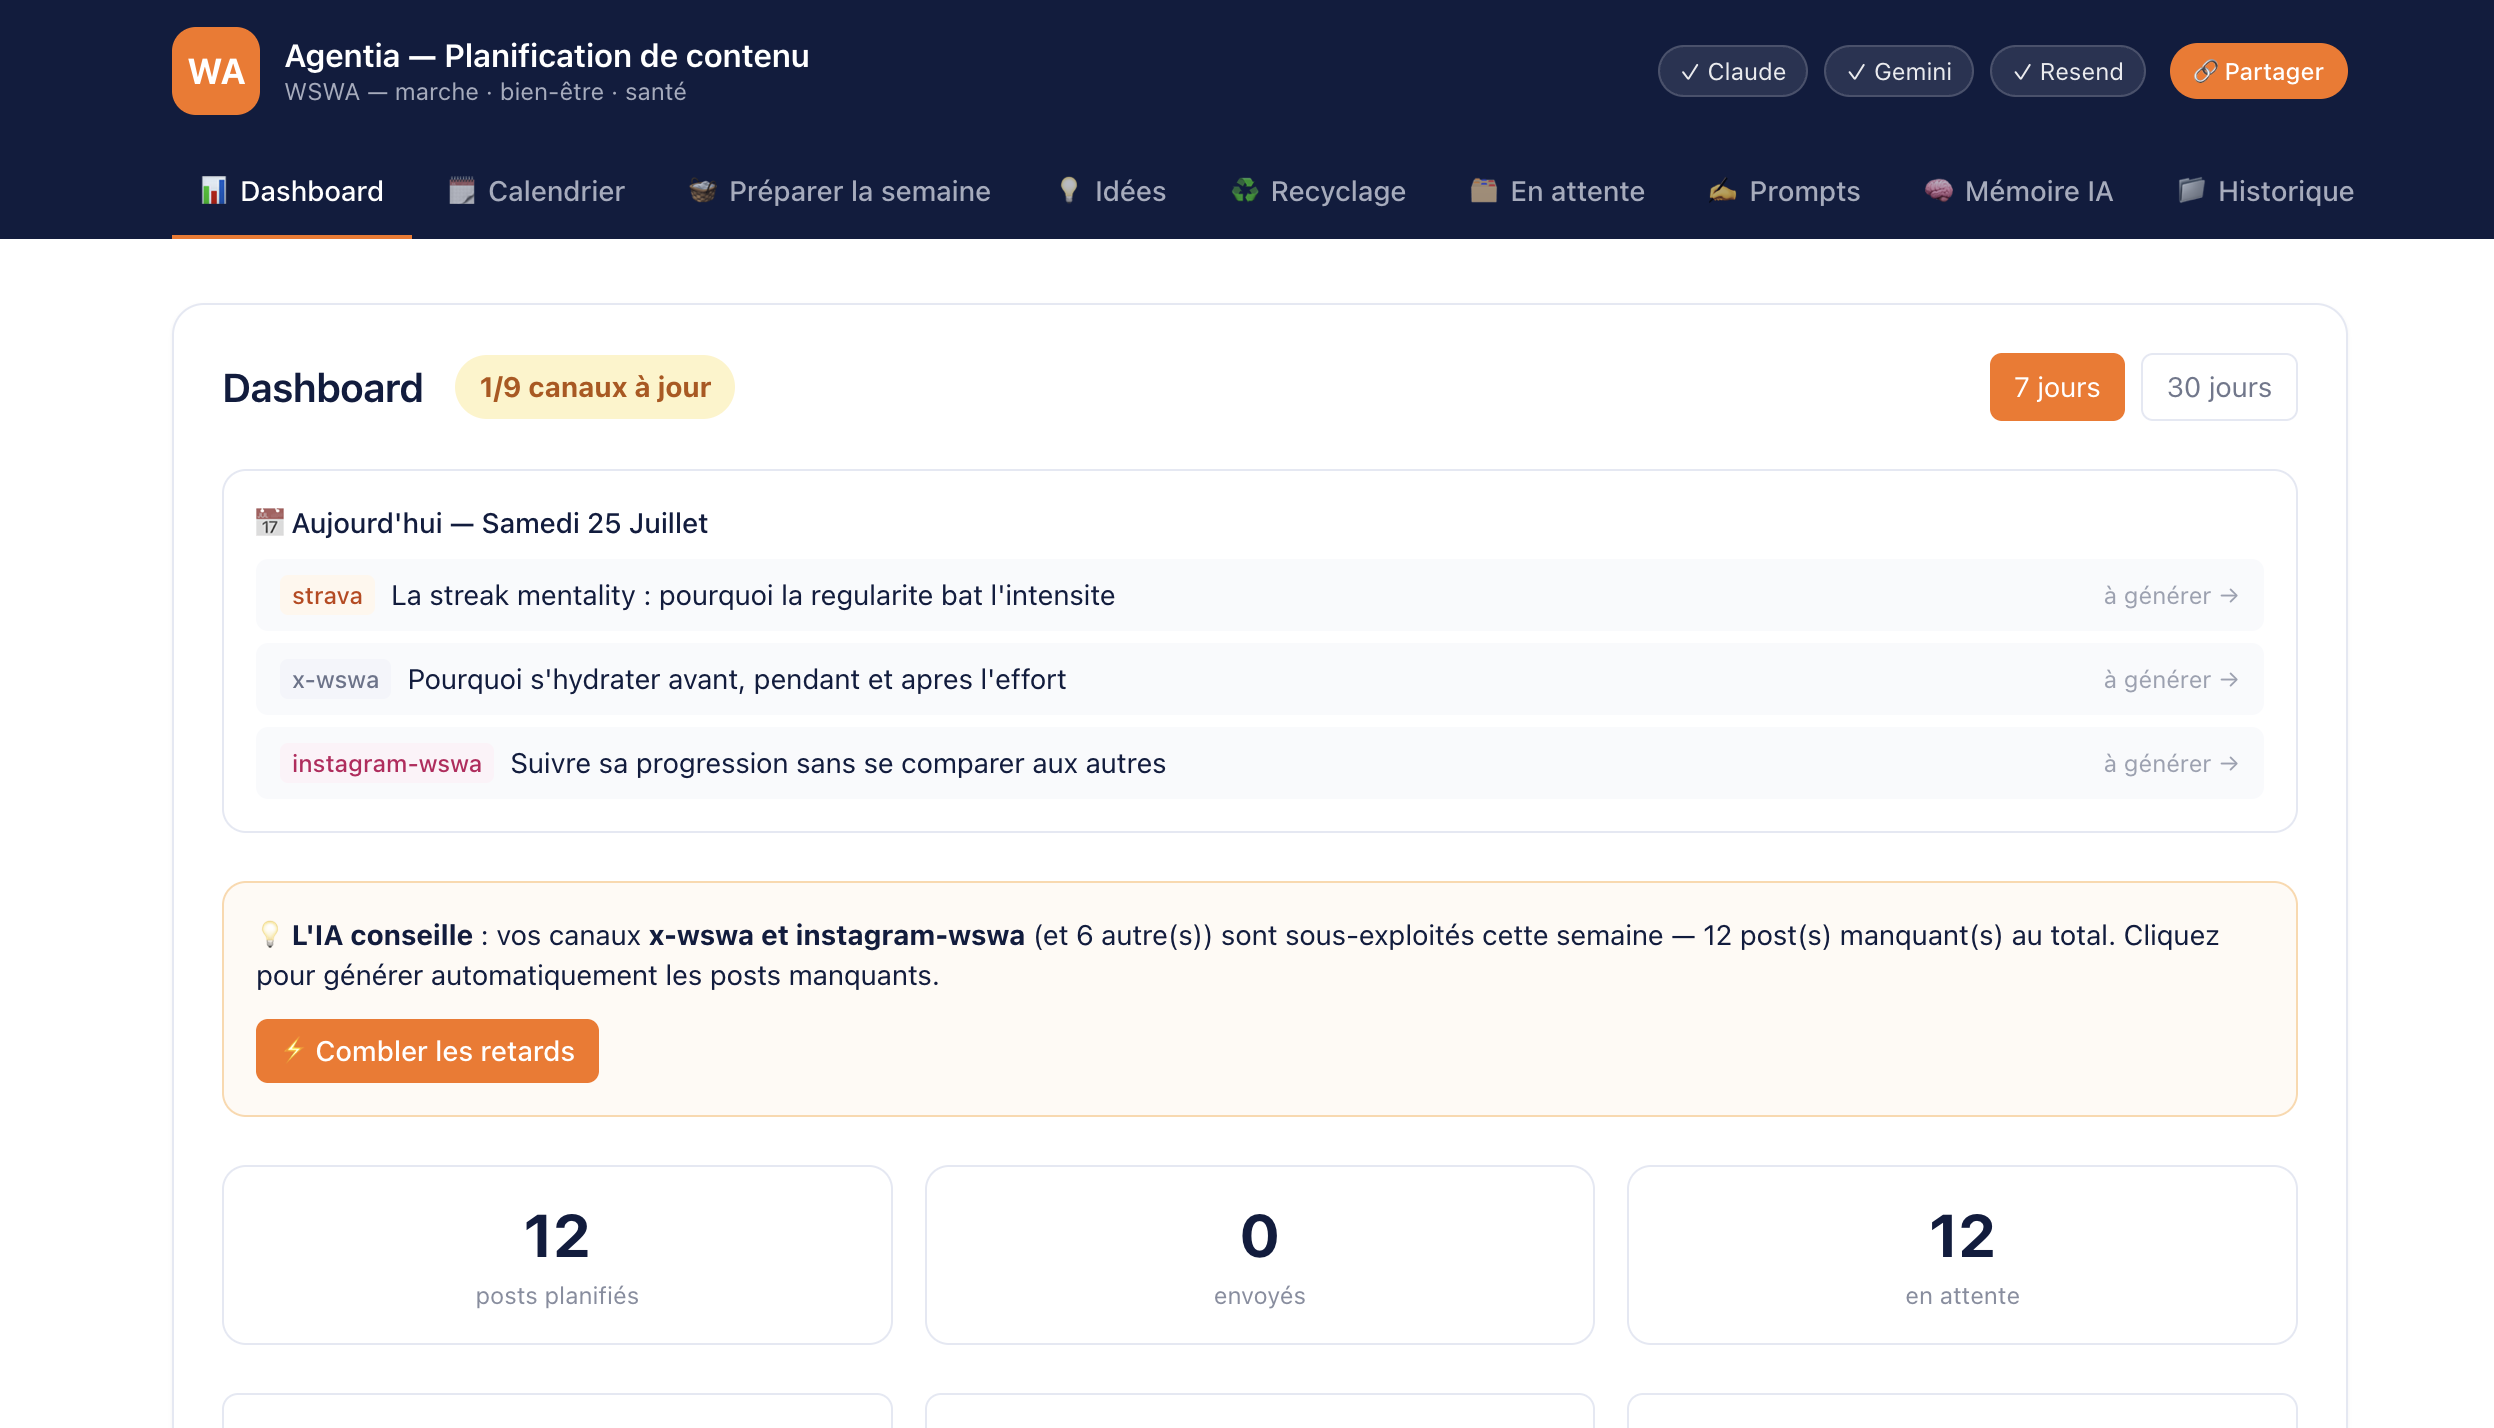Click the L'IA conseille bulb icon

tap(269, 935)
